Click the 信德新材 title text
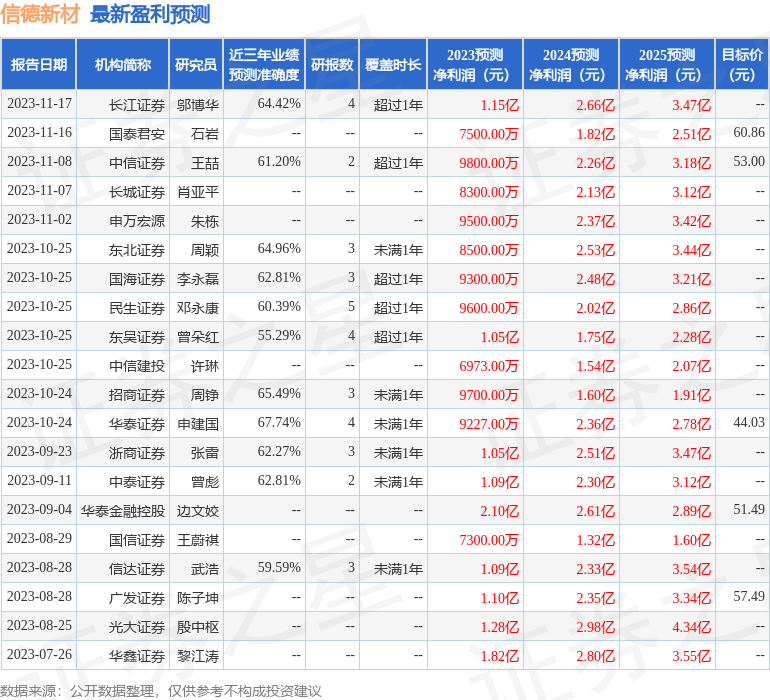 point(40,14)
